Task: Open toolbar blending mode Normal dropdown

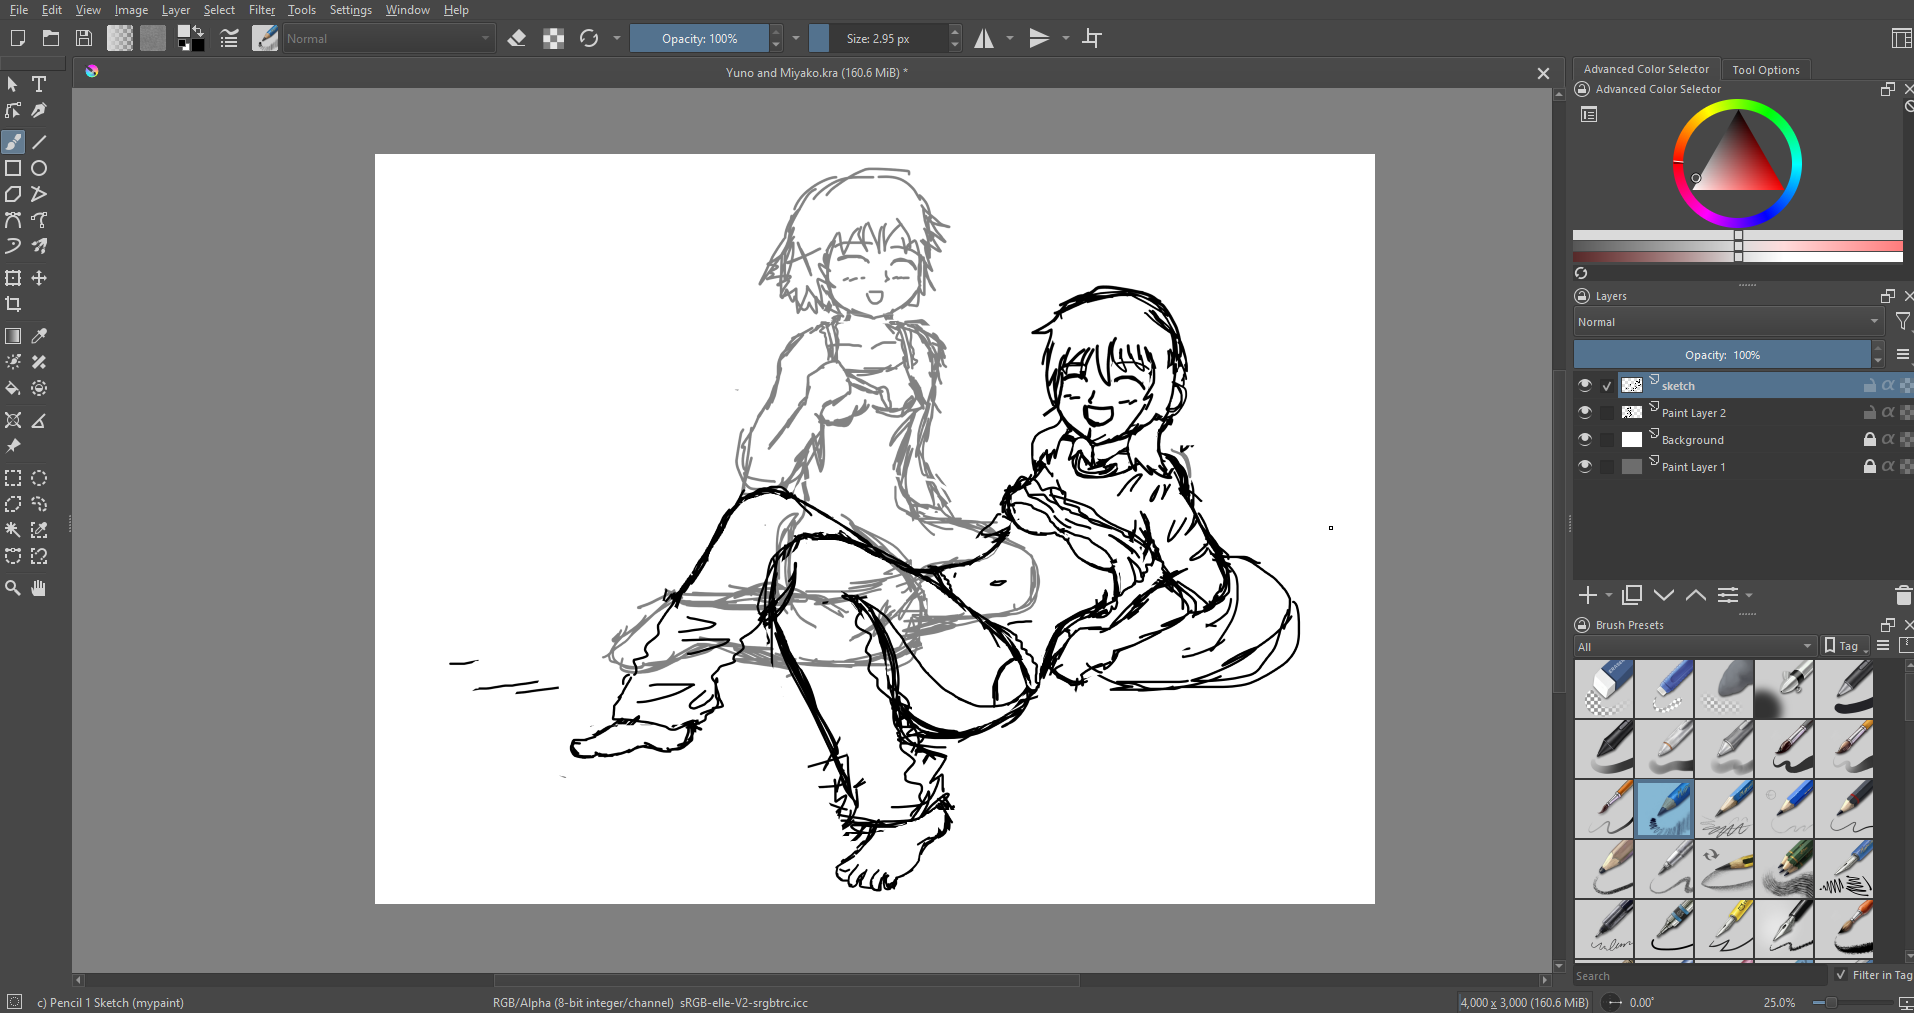Action: coord(389,39)
